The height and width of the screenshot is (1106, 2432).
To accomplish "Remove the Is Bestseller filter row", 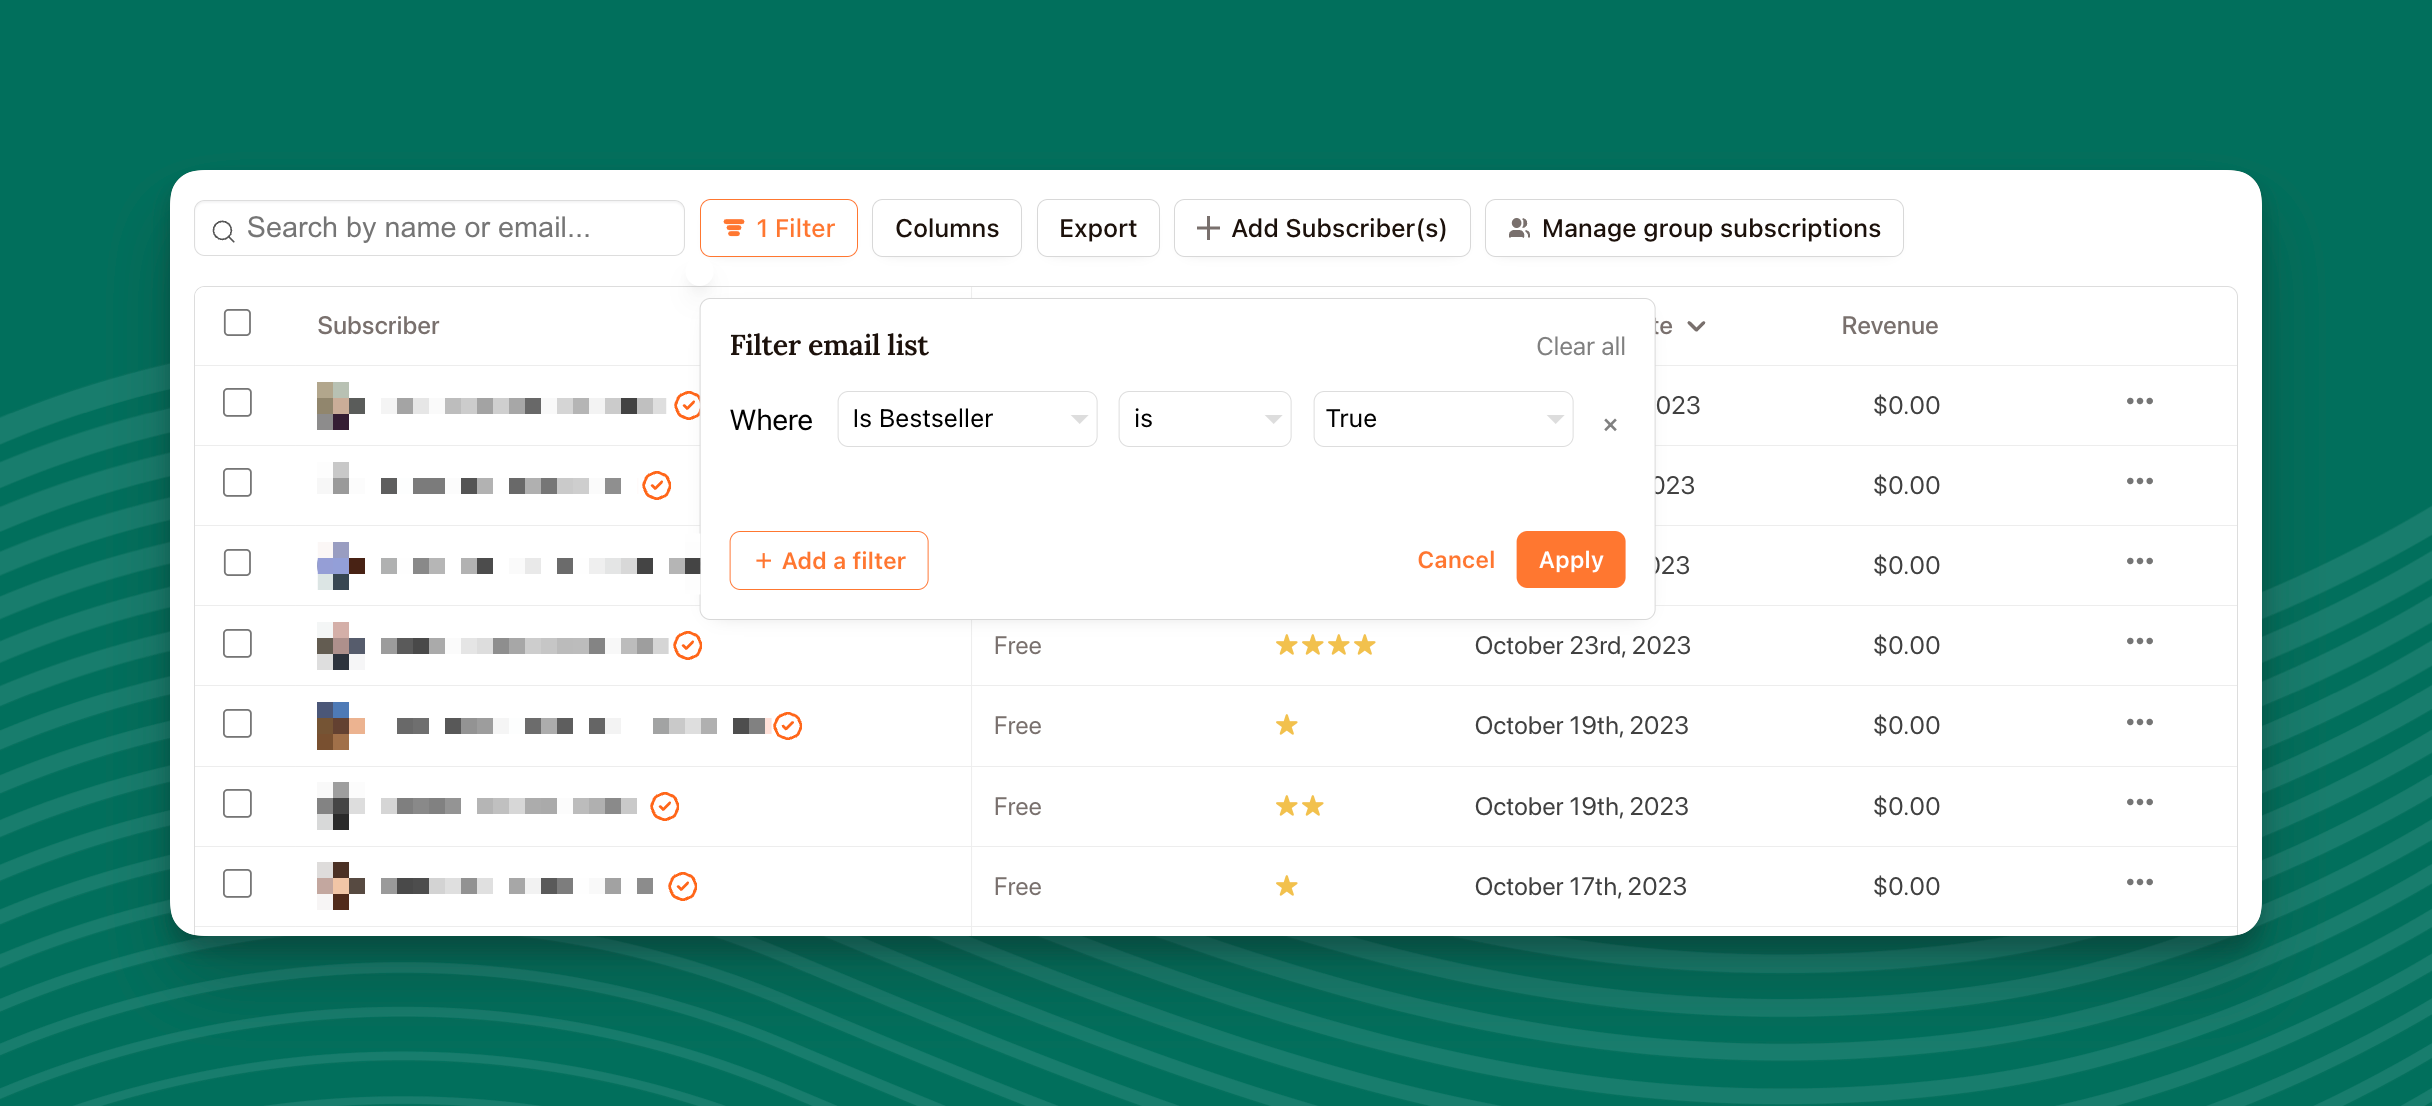I will (1610, 425).
